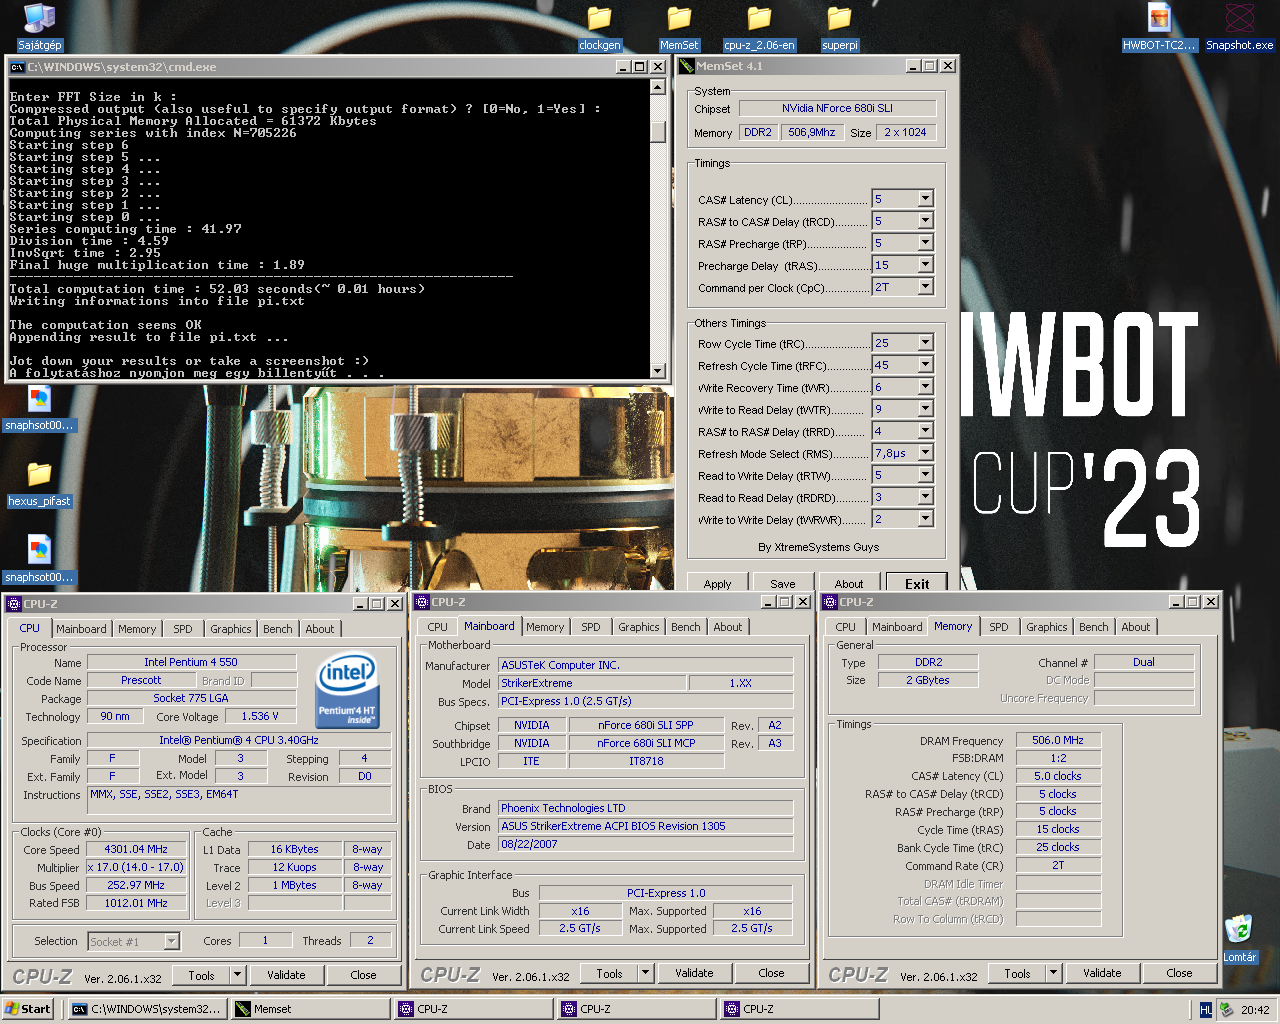
Task: Open the clockgen folder icon
Action: [599, 27]
